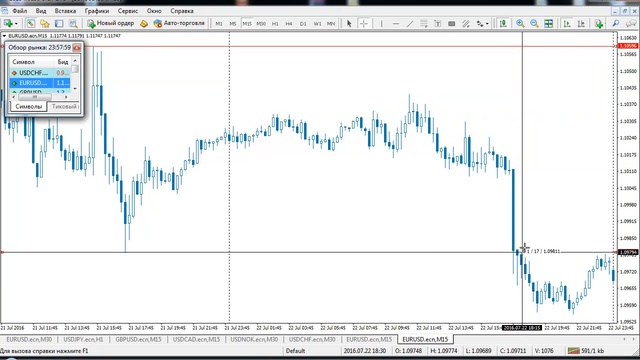Toggle the Strategy Tester icon
640x360 pixels.
tap(73, 24)
